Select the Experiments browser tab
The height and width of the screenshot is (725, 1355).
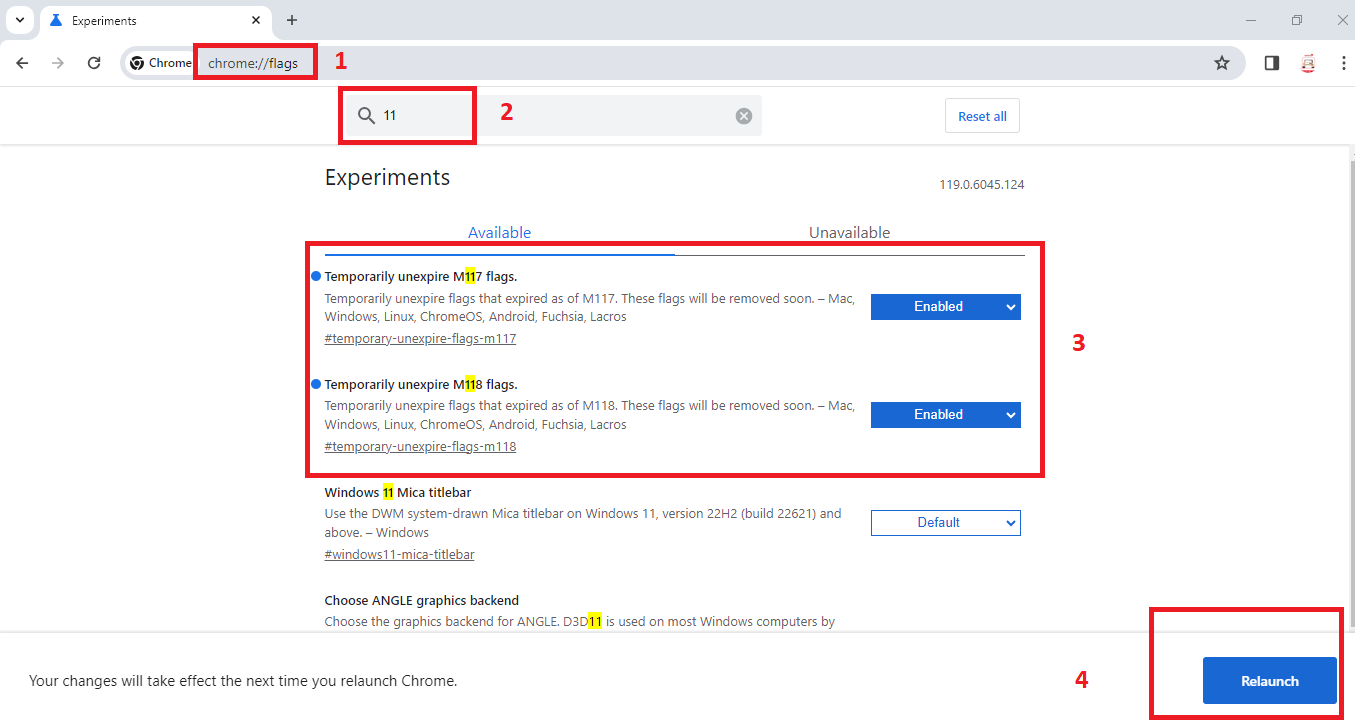[155, 21]
